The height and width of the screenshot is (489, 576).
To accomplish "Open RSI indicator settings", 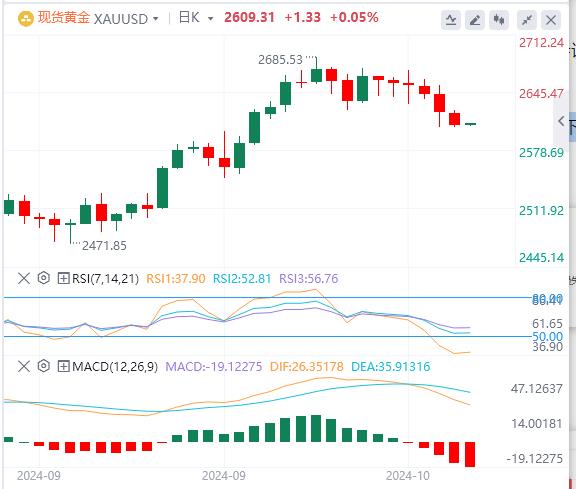I will pyautogui.click(x=44, y=278).
